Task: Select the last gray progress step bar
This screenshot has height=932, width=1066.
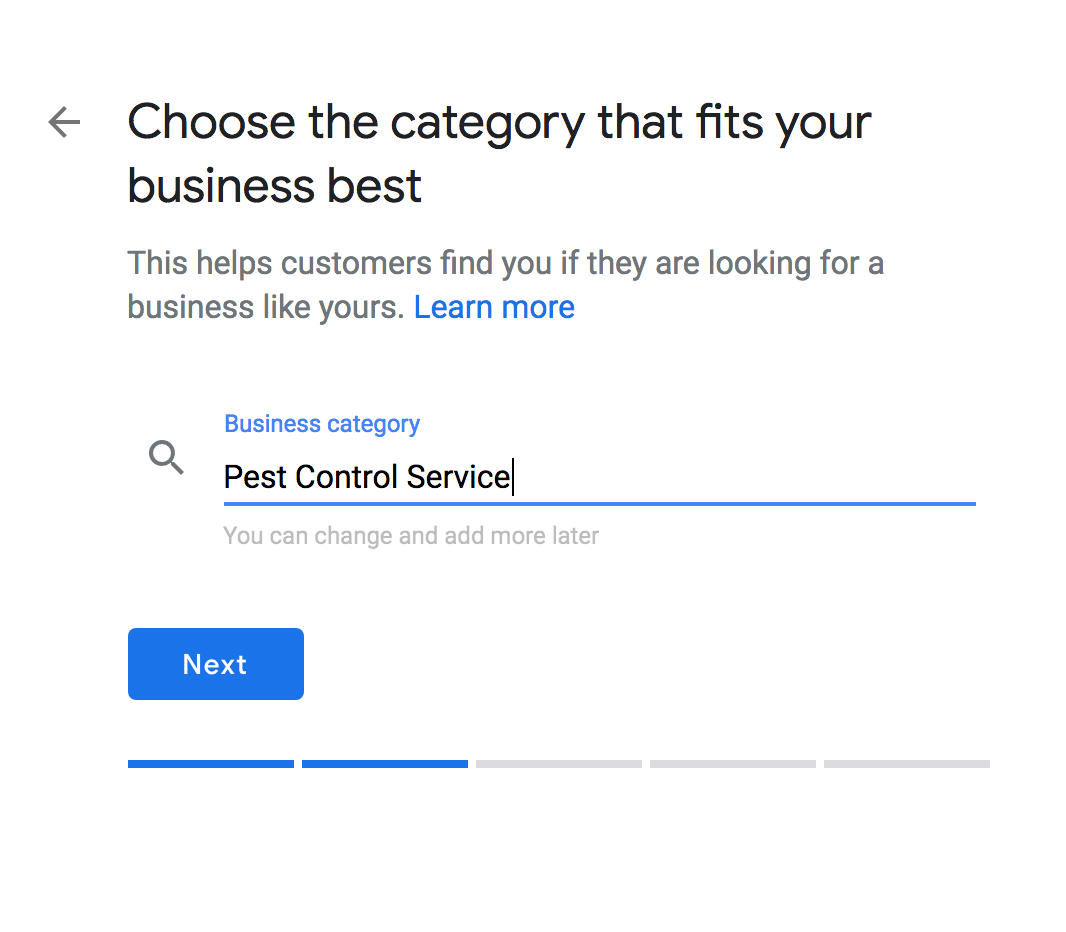Action: point(907,764)
